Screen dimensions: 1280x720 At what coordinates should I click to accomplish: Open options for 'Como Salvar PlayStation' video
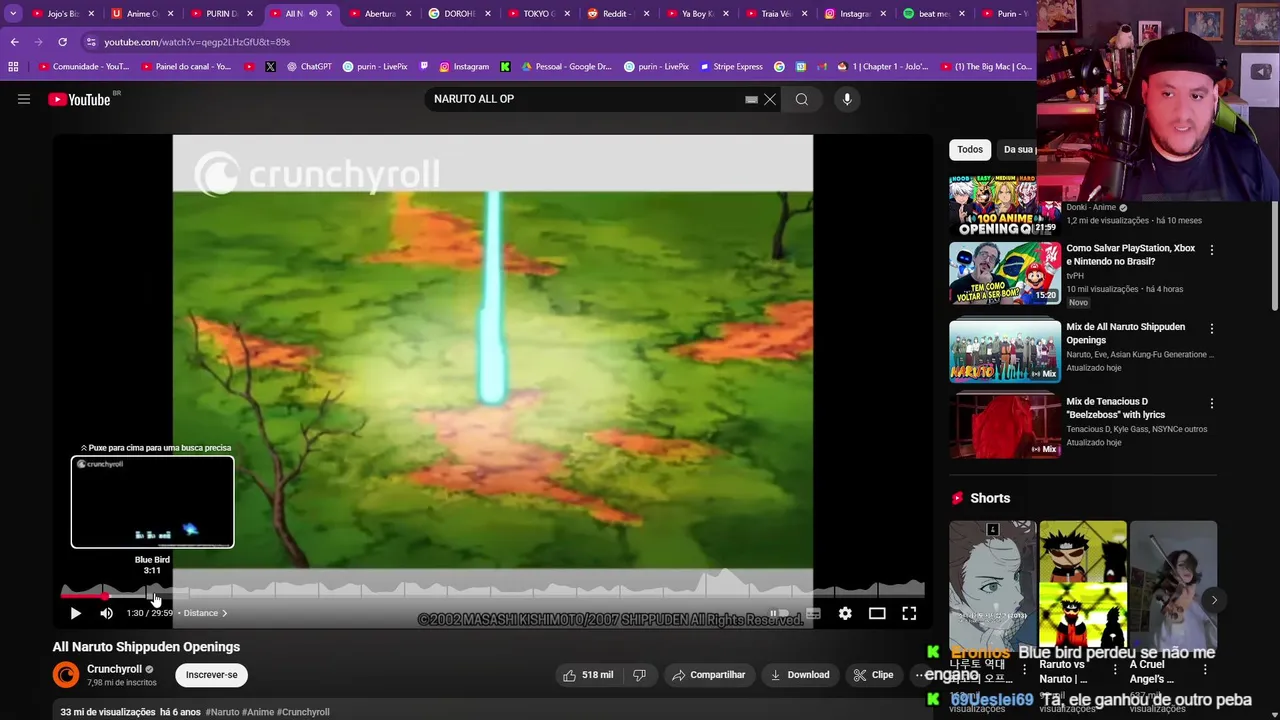pos(1212,250)
